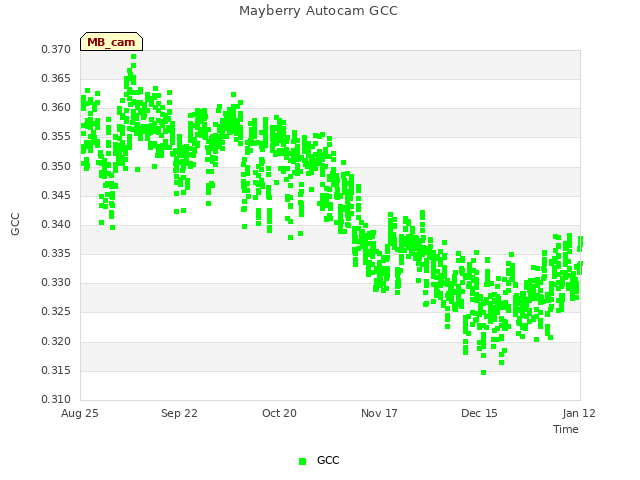Click the green GCC legend swatch
Image resolution: width=640 pixels, height=480 pixels.
pyautogui.click(x=302, y=461)
